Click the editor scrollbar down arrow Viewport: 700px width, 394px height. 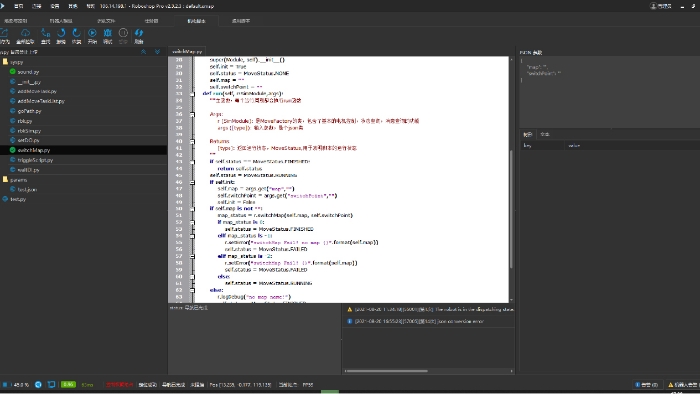[x=511, y=300]
